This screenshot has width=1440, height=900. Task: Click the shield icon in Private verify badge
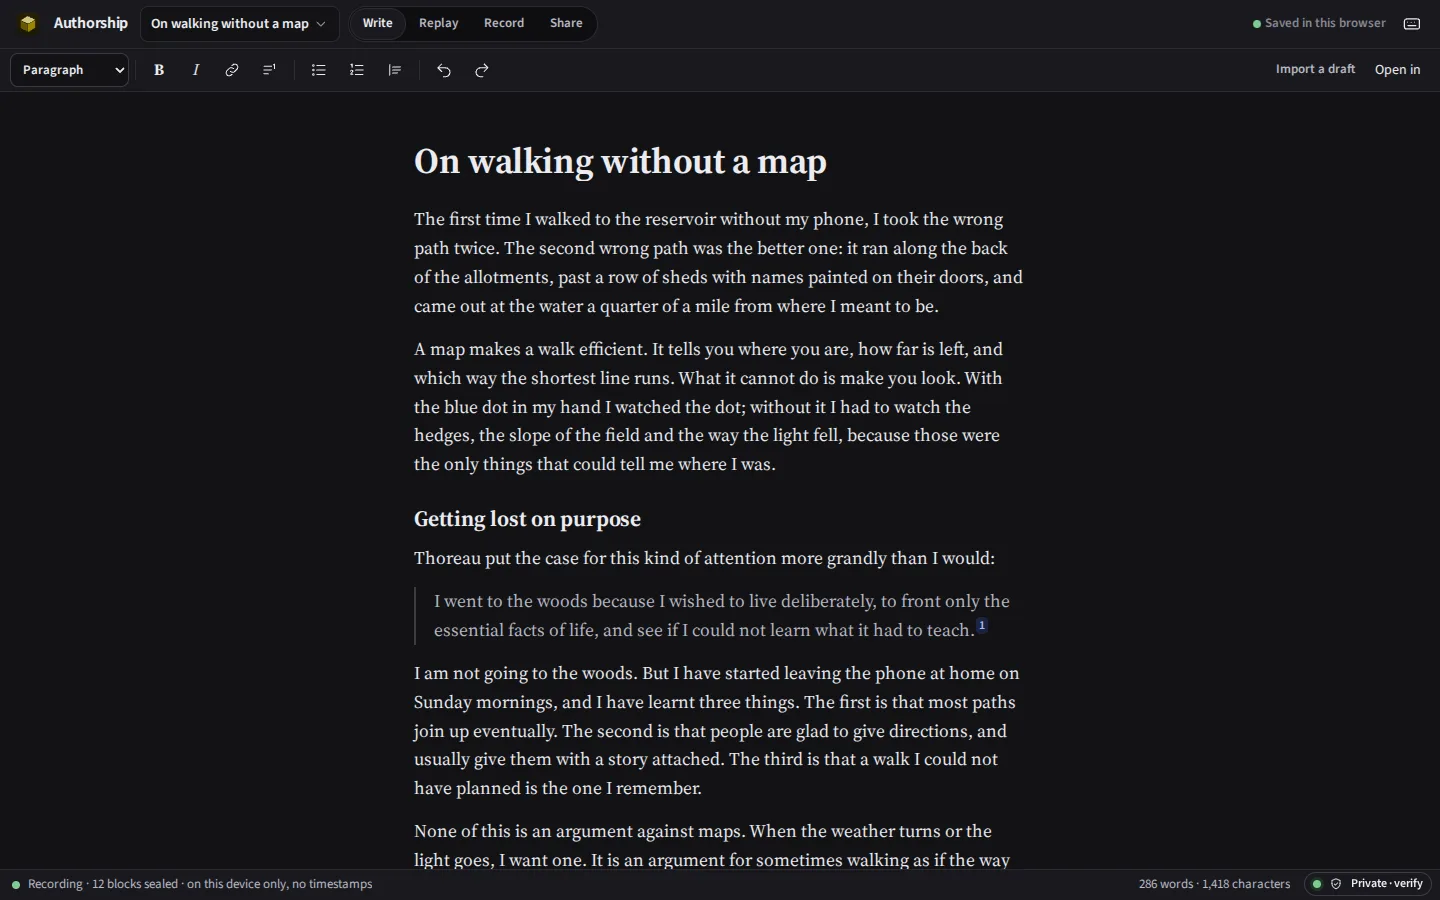click(x=1336, y=884)
